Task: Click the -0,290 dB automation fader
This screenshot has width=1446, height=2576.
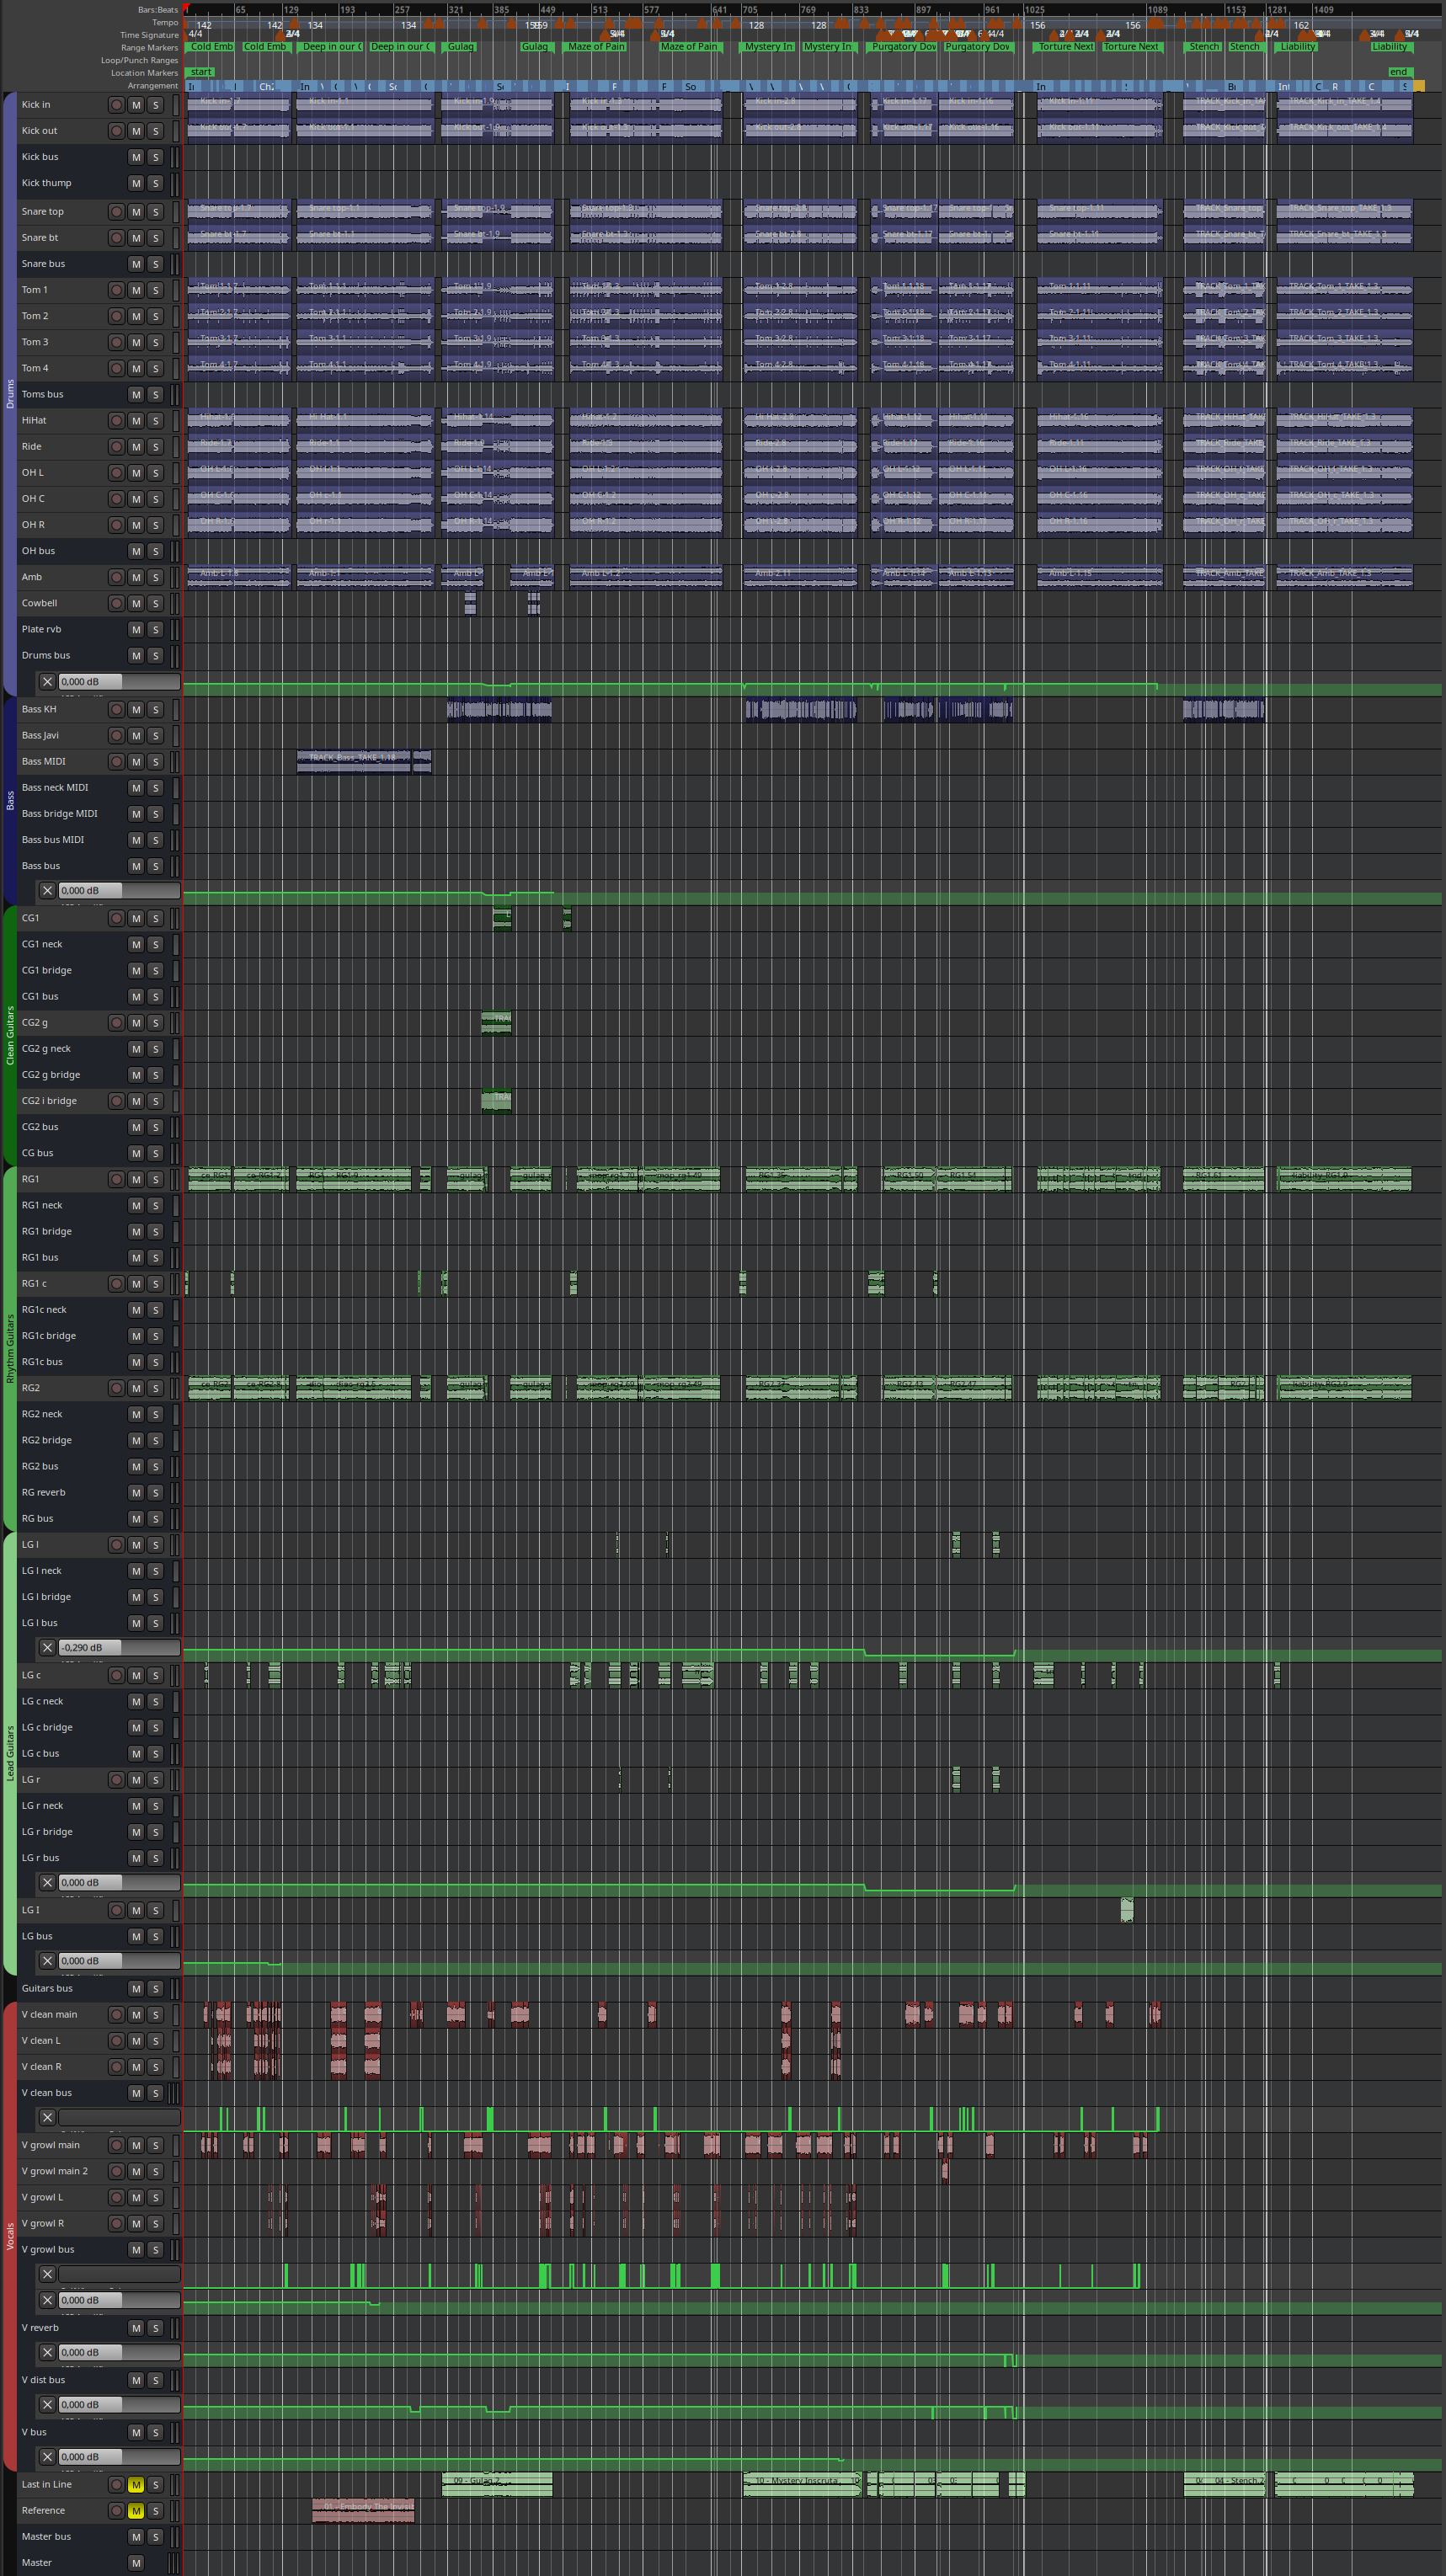Action: tap(118, 1647)
